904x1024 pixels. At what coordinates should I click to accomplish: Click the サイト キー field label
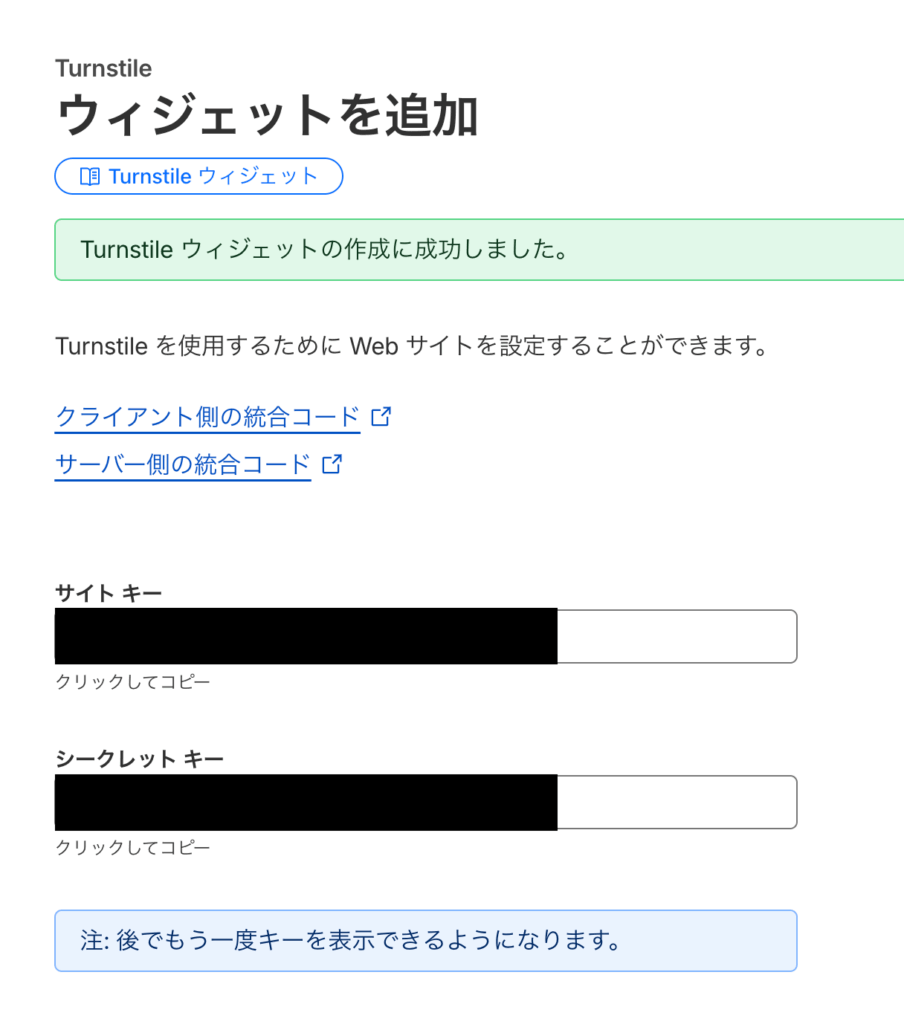(108, 594)
